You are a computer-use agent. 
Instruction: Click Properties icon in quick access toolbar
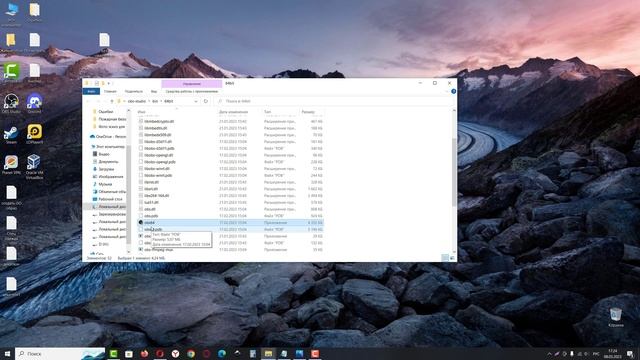pos(97,83)
